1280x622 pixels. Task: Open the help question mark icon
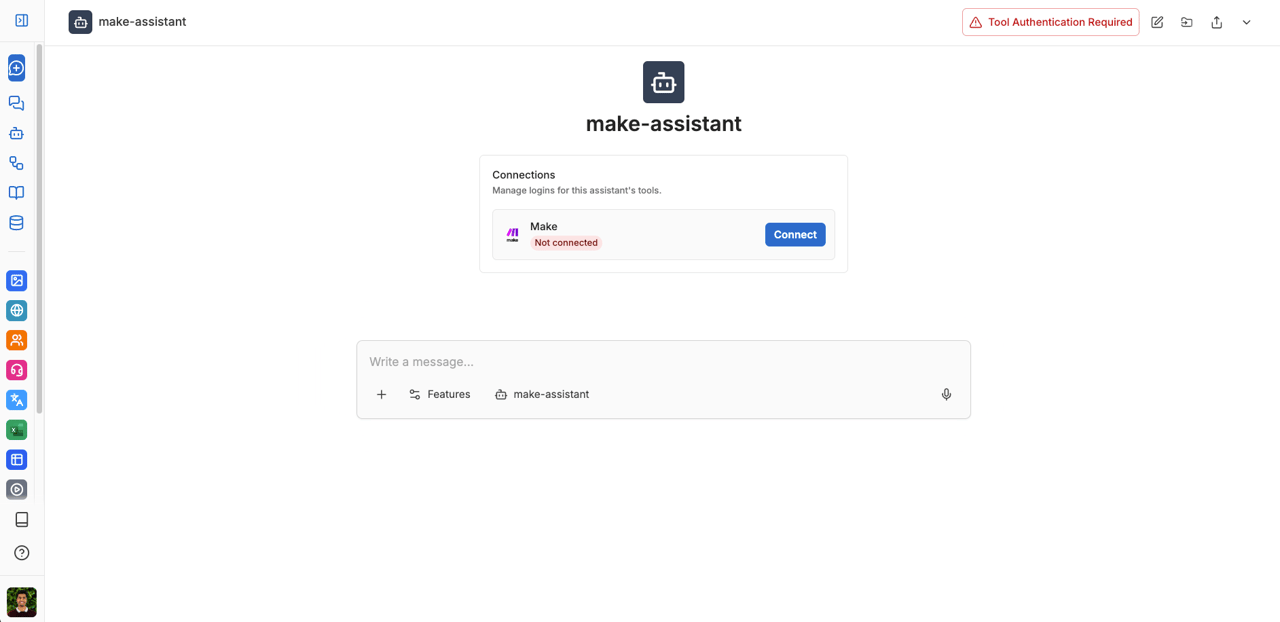pos(21,553)
